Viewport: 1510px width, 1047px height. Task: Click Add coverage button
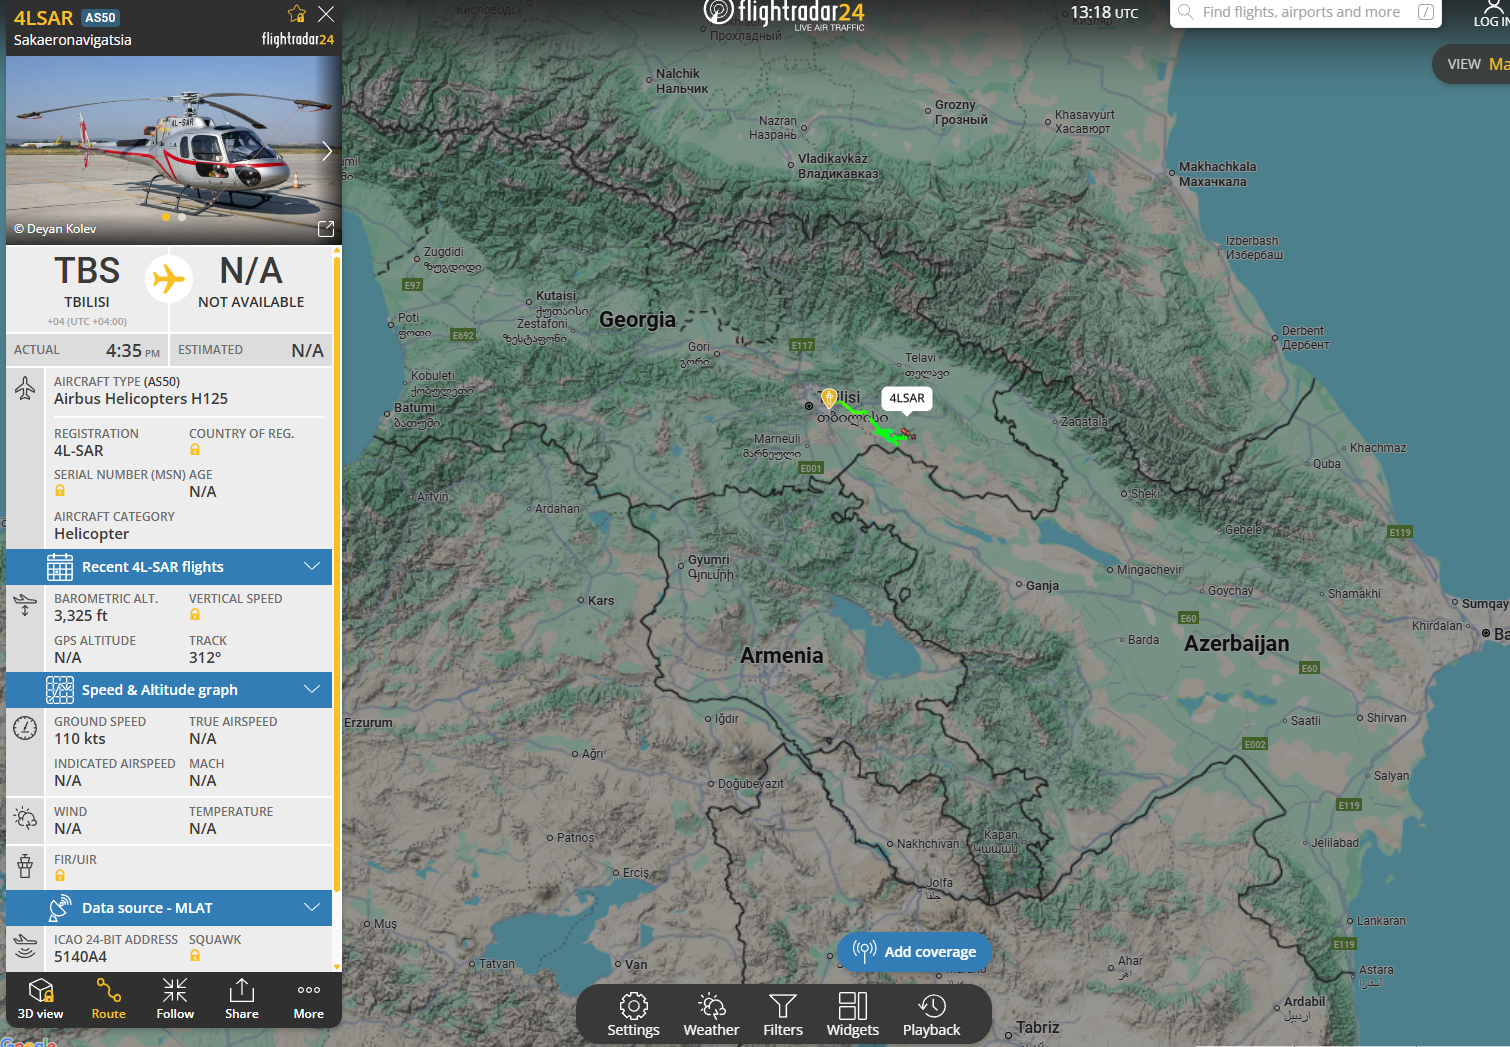[x=914, y=951]
